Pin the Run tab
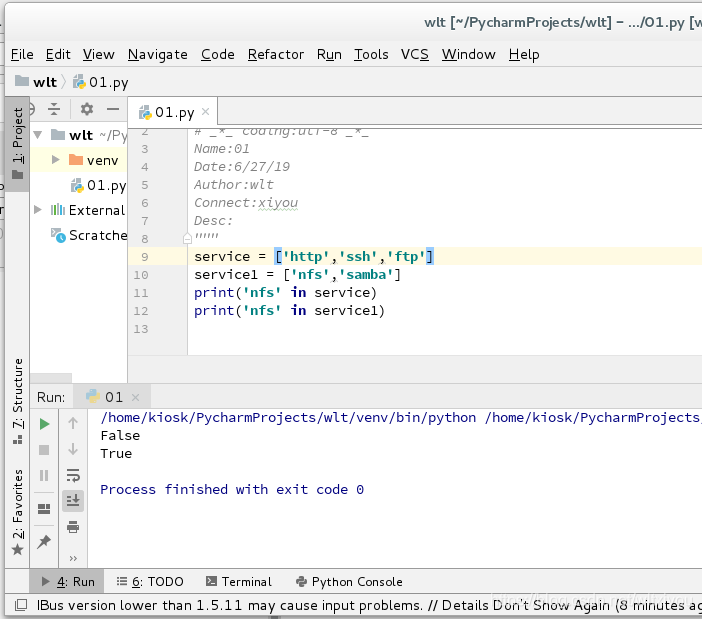This screenshot has width=702, height=619. pyautogui.click(x=44, y=542)
